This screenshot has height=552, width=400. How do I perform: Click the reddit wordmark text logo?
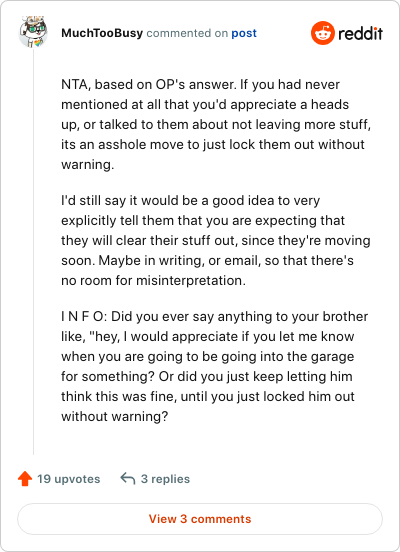(360, 33)
